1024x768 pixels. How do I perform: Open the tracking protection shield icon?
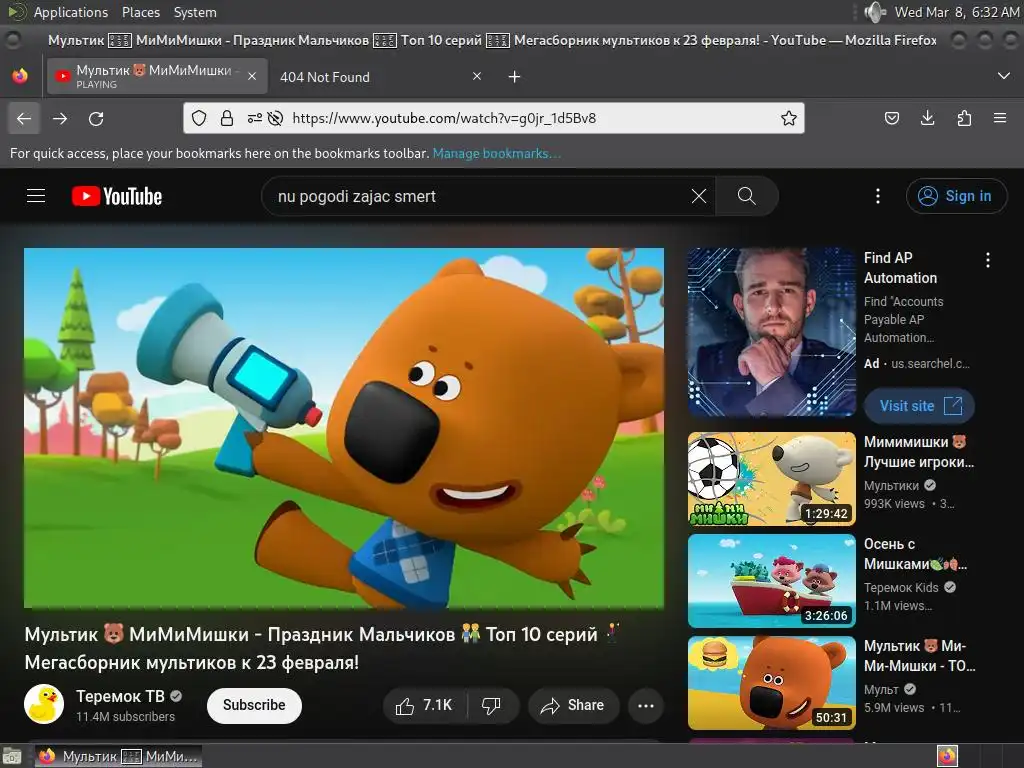(x=199, y=118)
